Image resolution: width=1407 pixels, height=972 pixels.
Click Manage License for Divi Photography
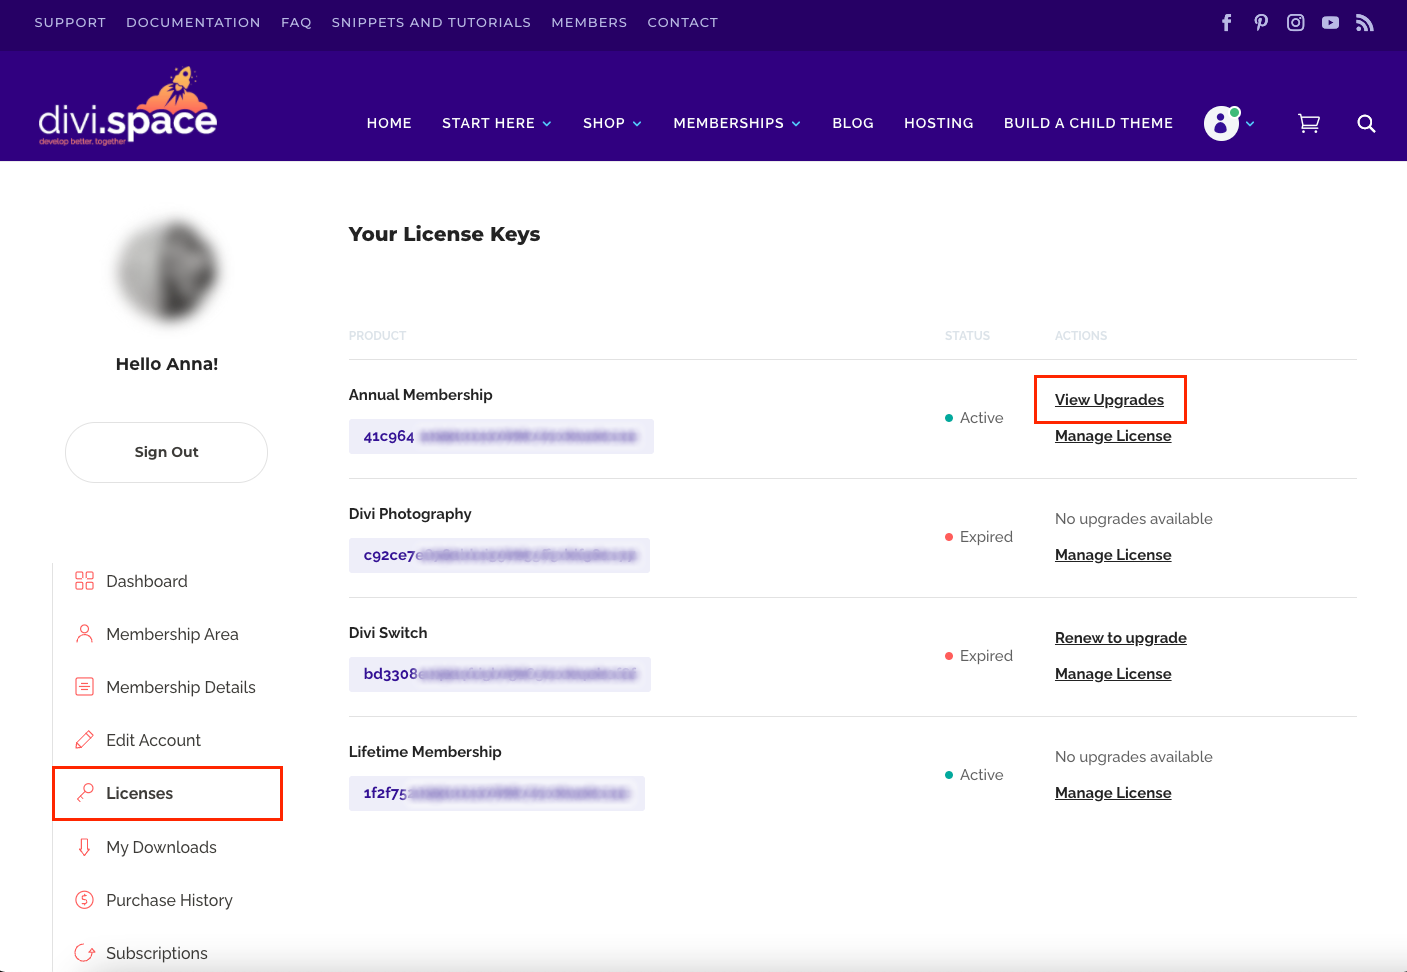(x=1113, y=555)
